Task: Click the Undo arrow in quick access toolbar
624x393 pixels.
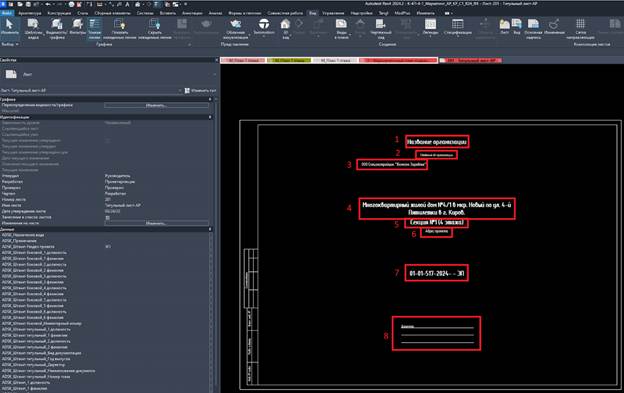Action: pos(48,4)
